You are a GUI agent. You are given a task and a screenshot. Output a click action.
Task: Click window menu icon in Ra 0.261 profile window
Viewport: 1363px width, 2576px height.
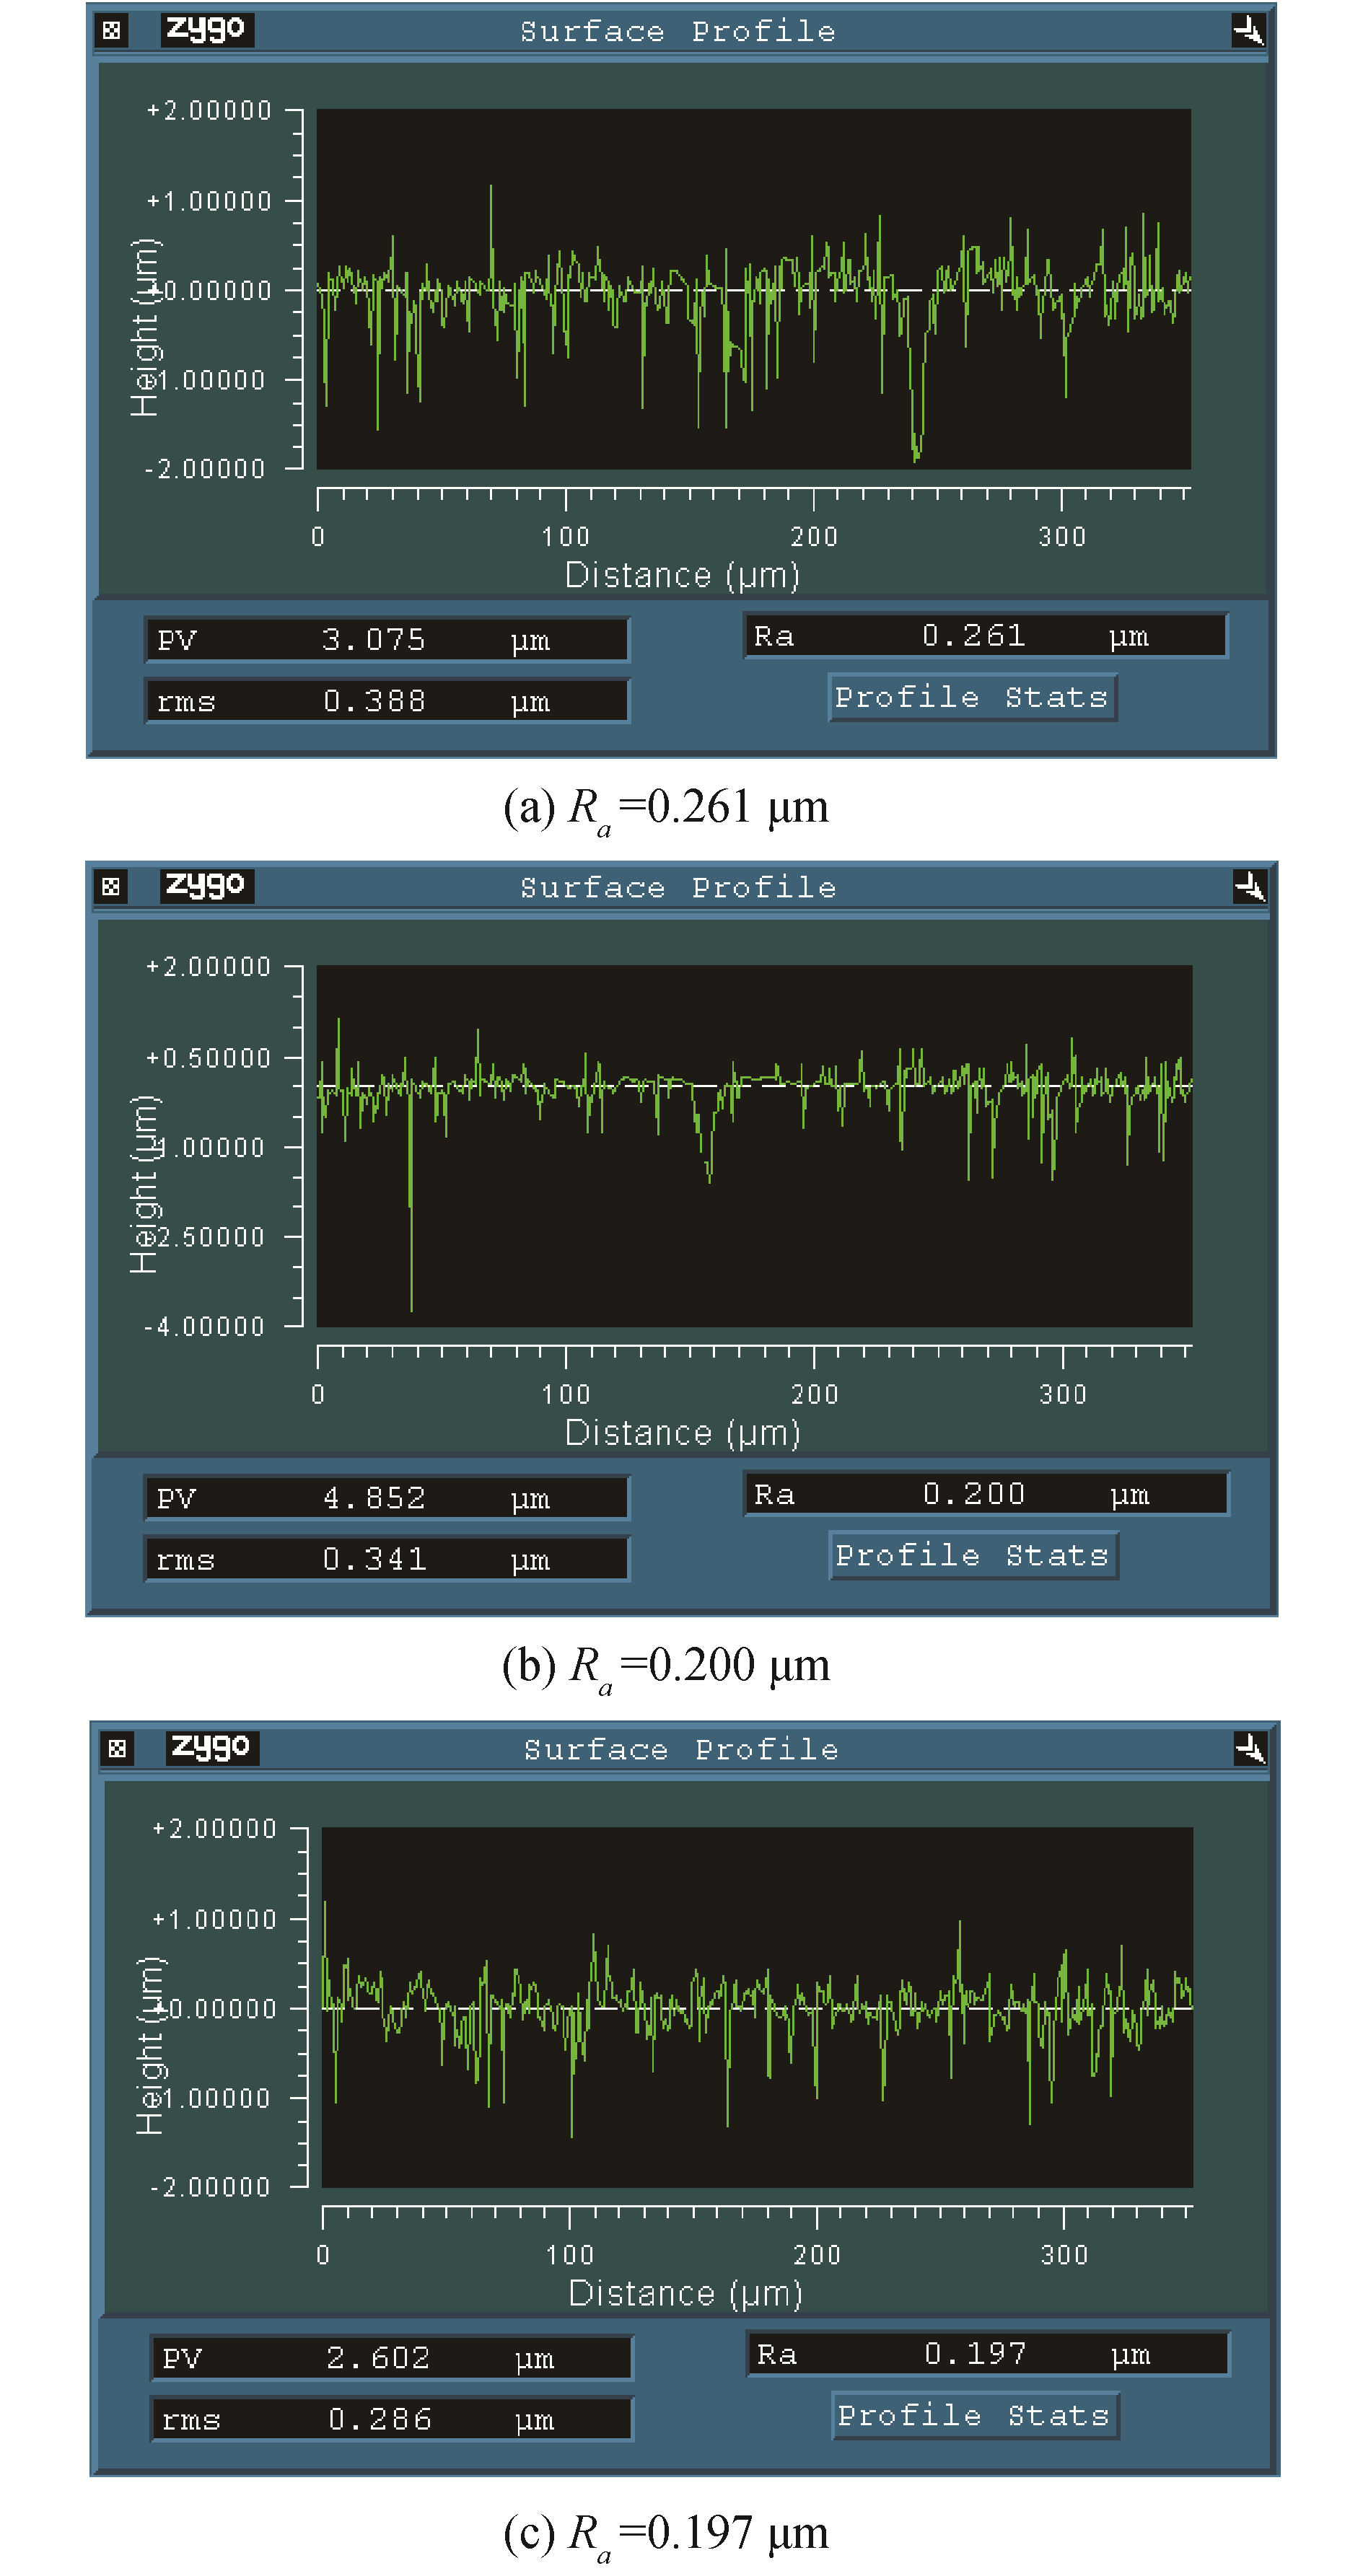point(112,31)
